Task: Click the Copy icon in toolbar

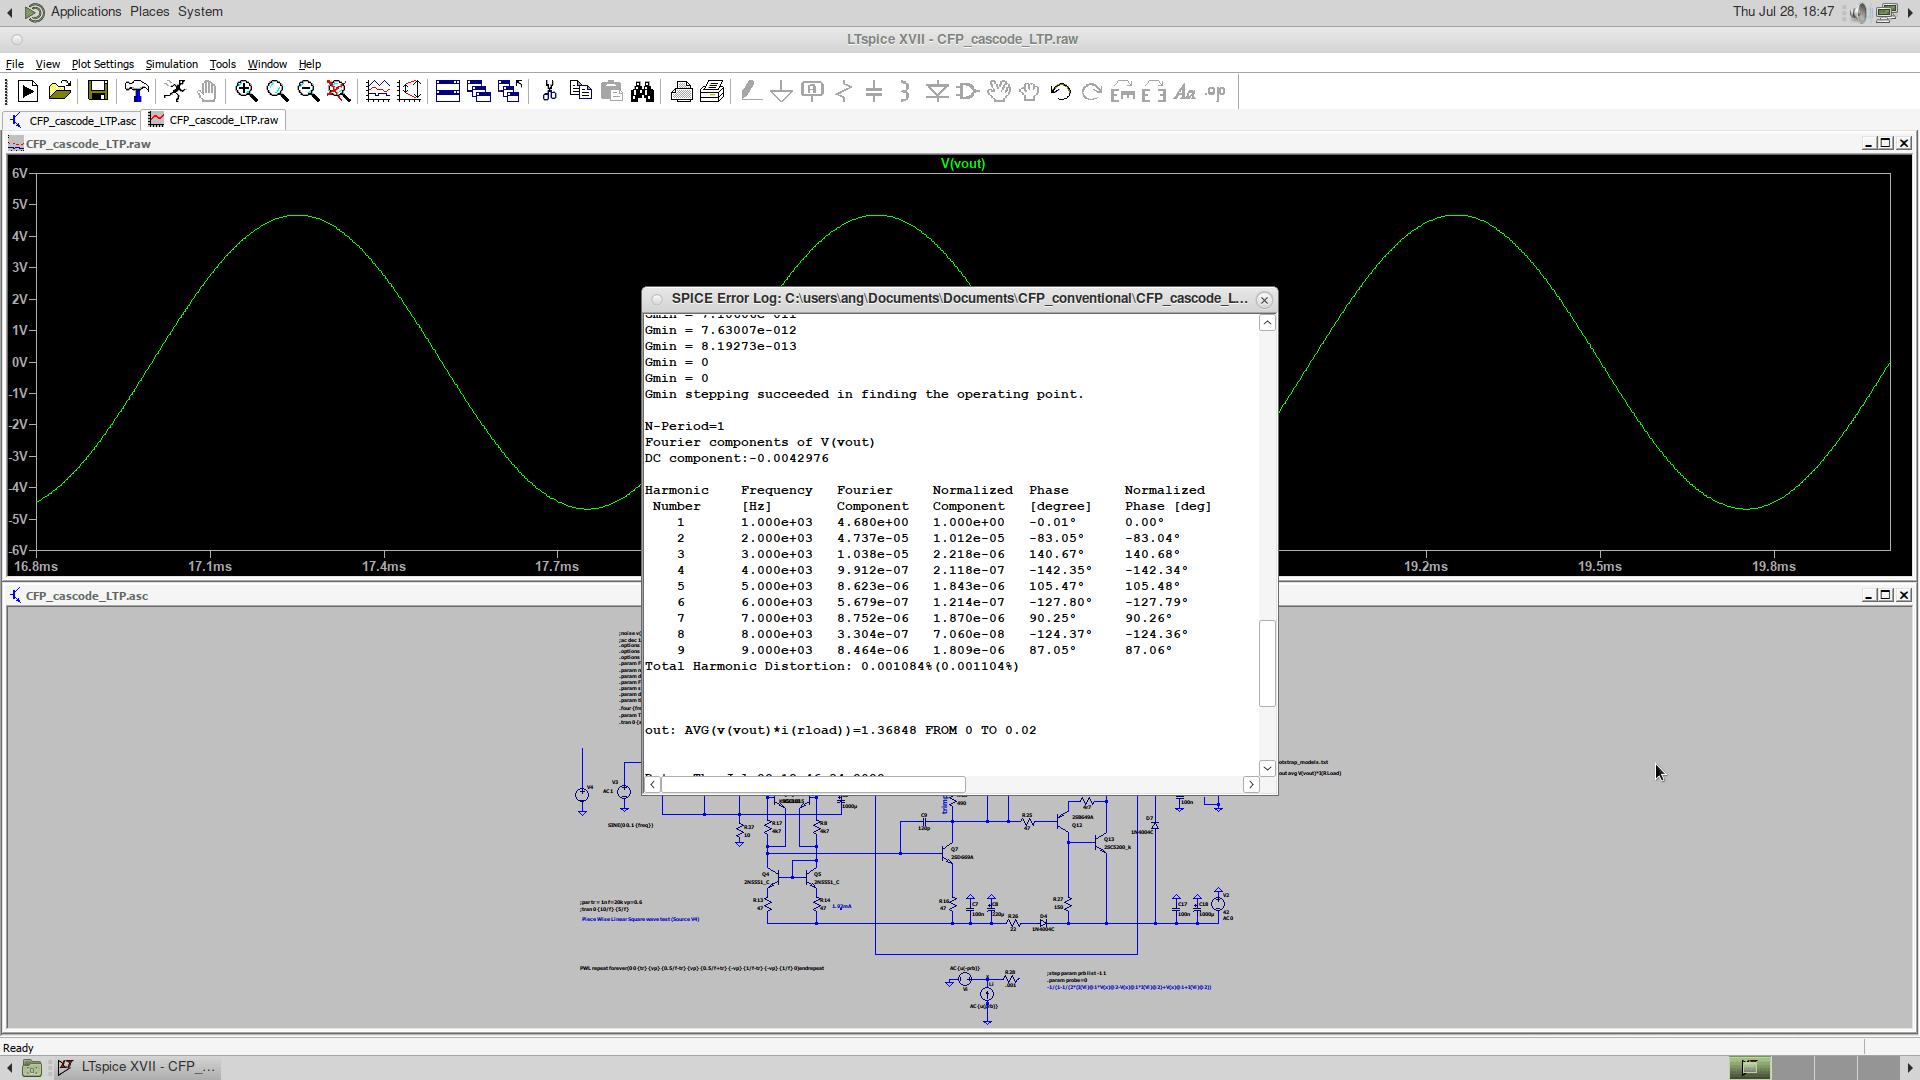Action: tap(580, 92)
